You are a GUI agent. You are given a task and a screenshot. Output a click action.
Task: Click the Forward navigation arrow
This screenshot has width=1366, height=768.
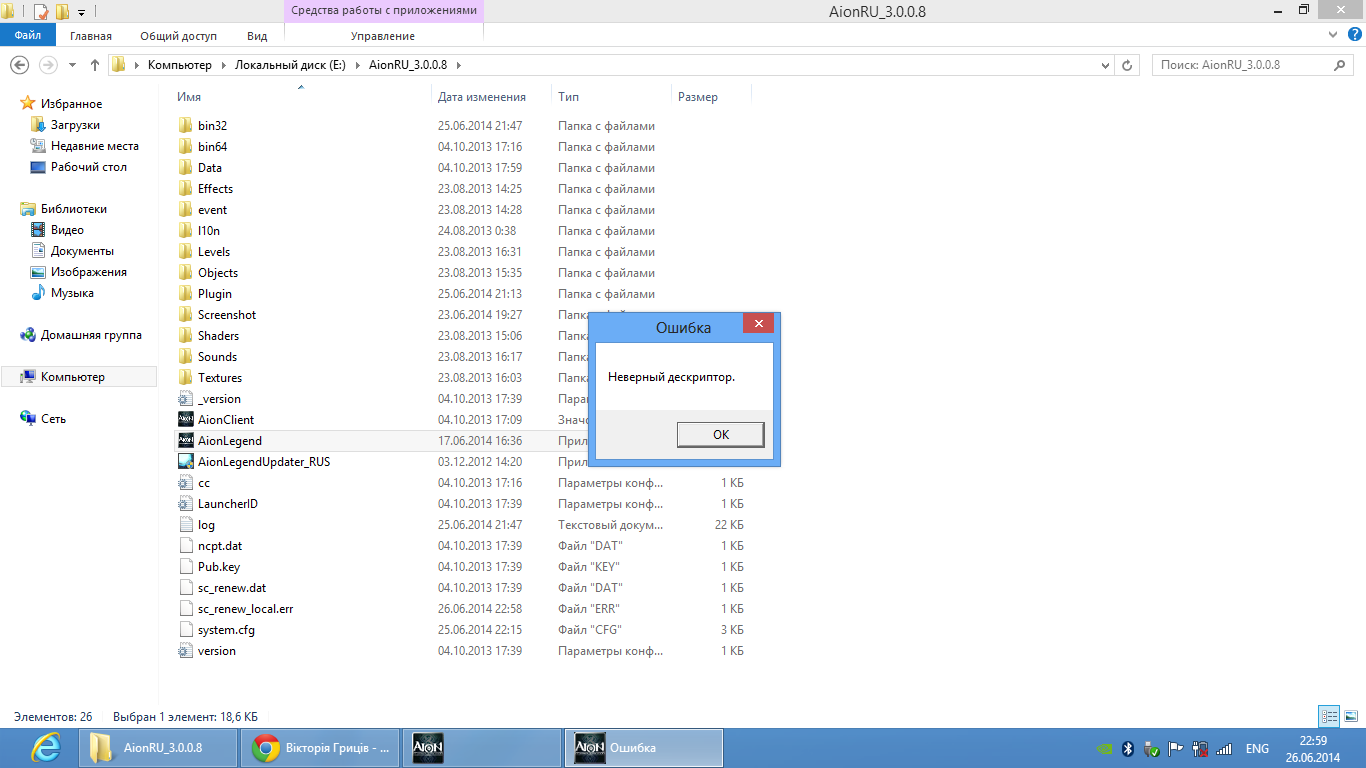point(48,65)
